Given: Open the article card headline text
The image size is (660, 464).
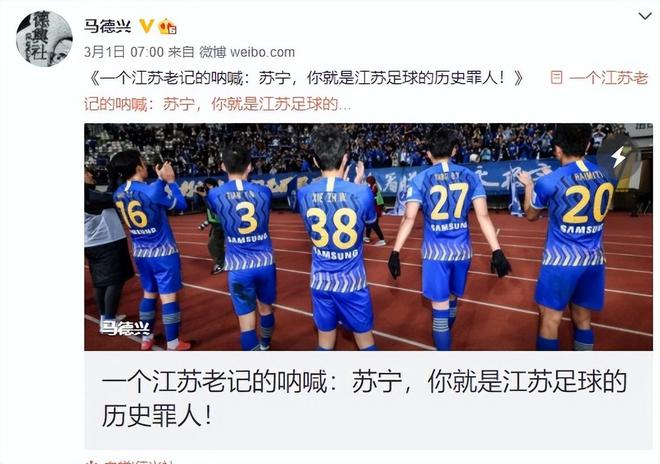Looking at the screenshot, I should (364, 398).
